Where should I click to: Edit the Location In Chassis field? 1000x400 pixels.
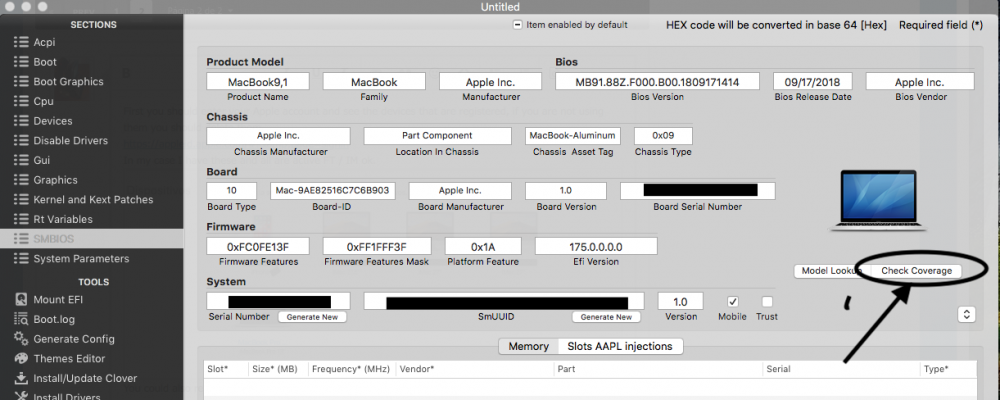point(438,136)
